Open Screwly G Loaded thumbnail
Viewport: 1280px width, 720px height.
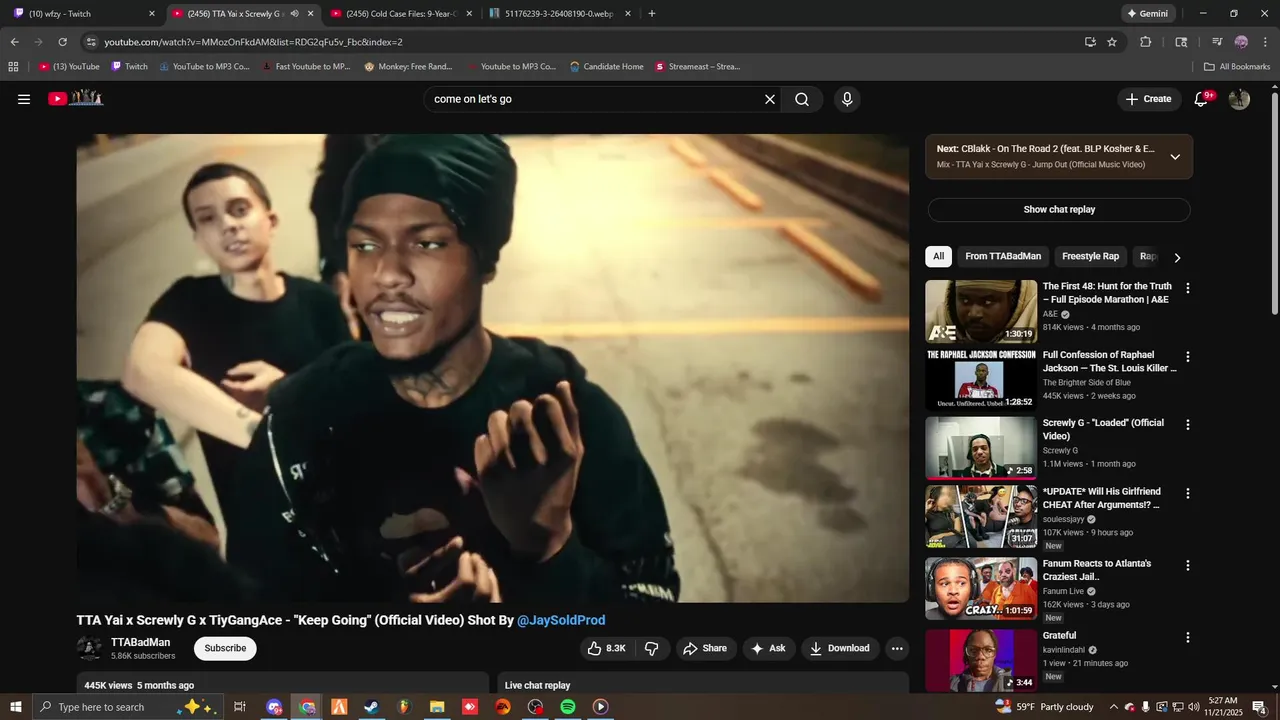981,448
